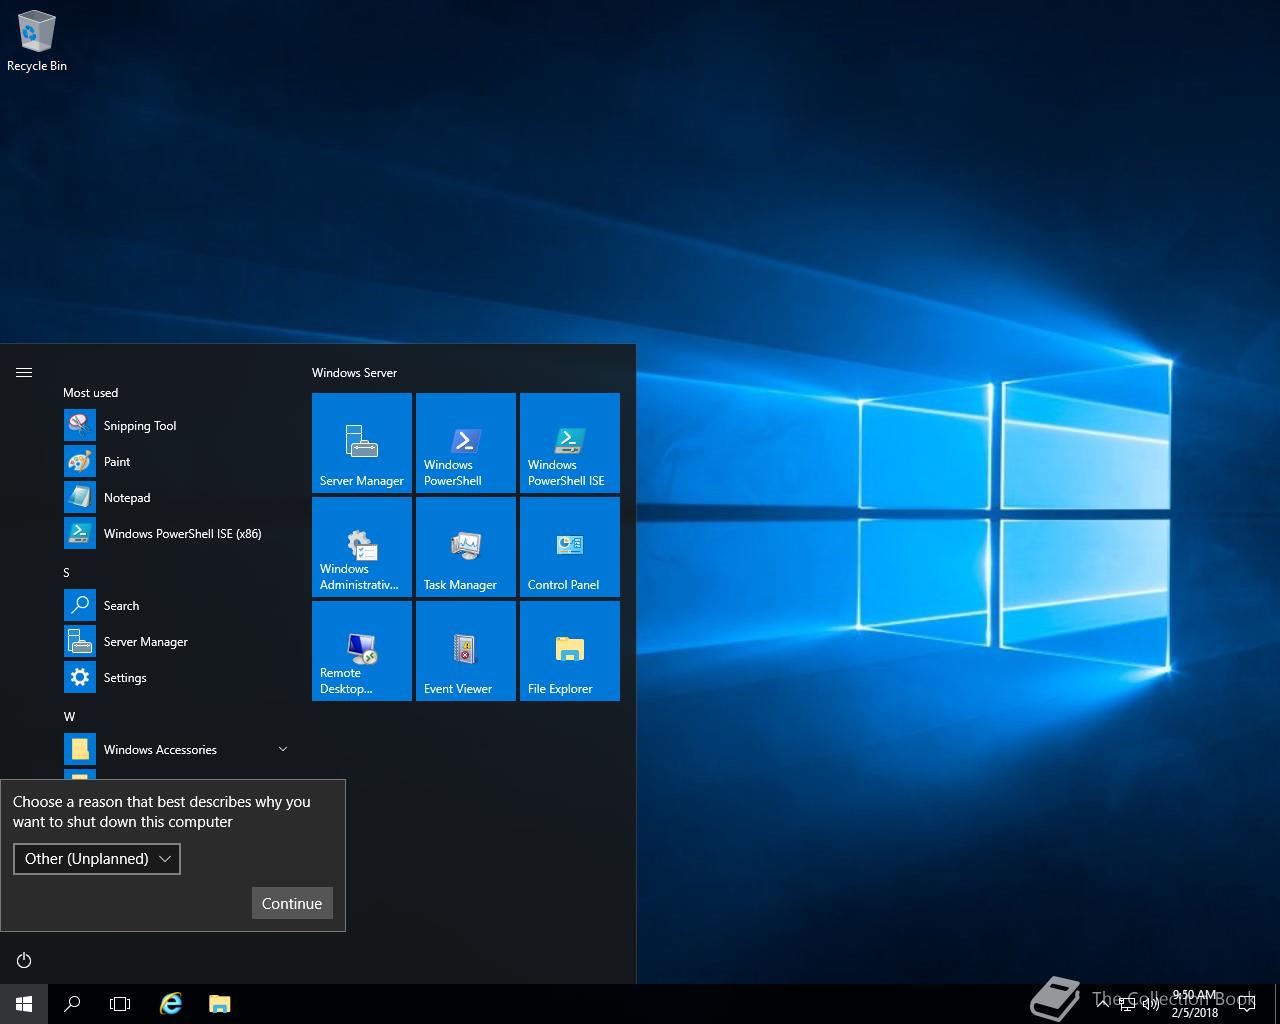This screenshot has height=1024, width=1280.
Task: Open the Remote Desktop Connection tile
Action: click(x=362, y=651)
